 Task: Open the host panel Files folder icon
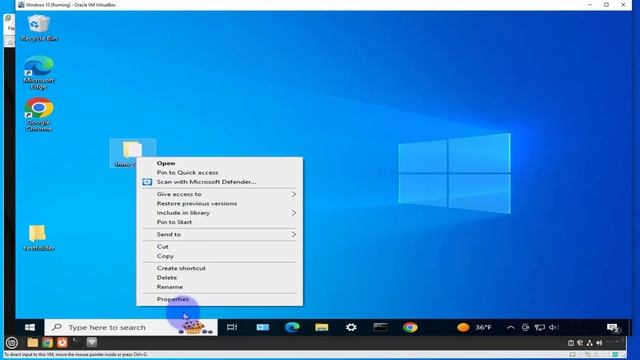(x=33, y=342)
